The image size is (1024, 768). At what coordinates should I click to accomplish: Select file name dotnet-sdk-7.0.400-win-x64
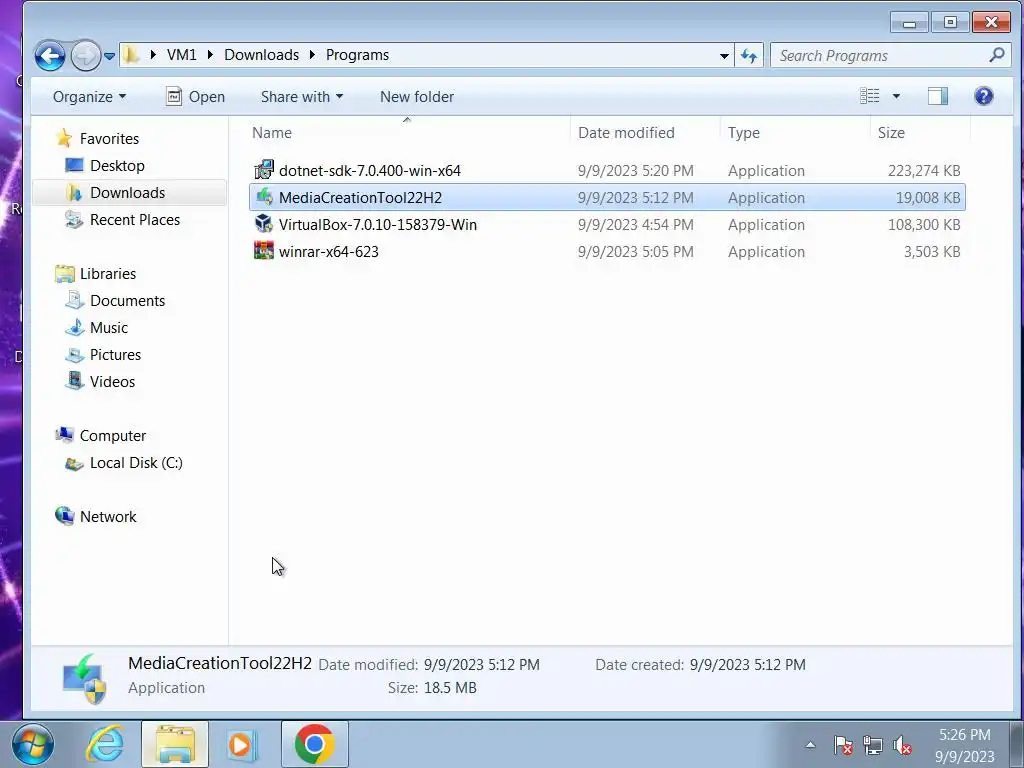point(370,170)
